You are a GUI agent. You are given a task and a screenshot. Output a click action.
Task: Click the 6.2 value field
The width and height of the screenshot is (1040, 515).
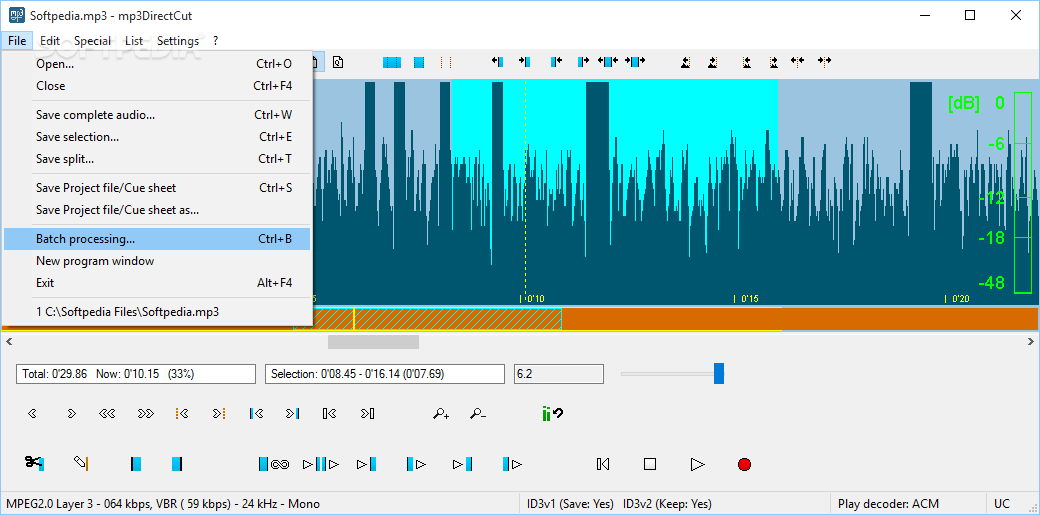[559, 374]
